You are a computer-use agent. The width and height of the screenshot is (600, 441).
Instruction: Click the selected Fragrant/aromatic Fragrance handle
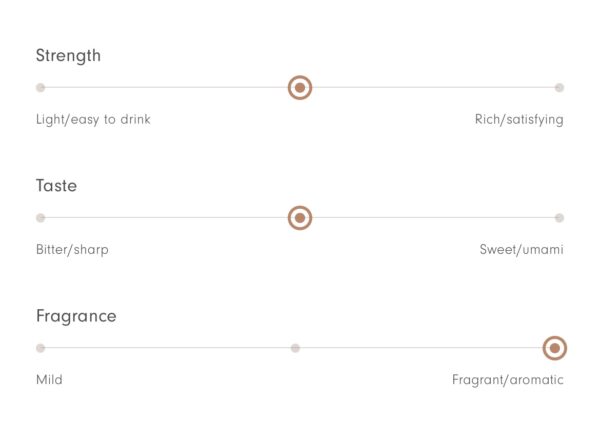tap(555, 348)
